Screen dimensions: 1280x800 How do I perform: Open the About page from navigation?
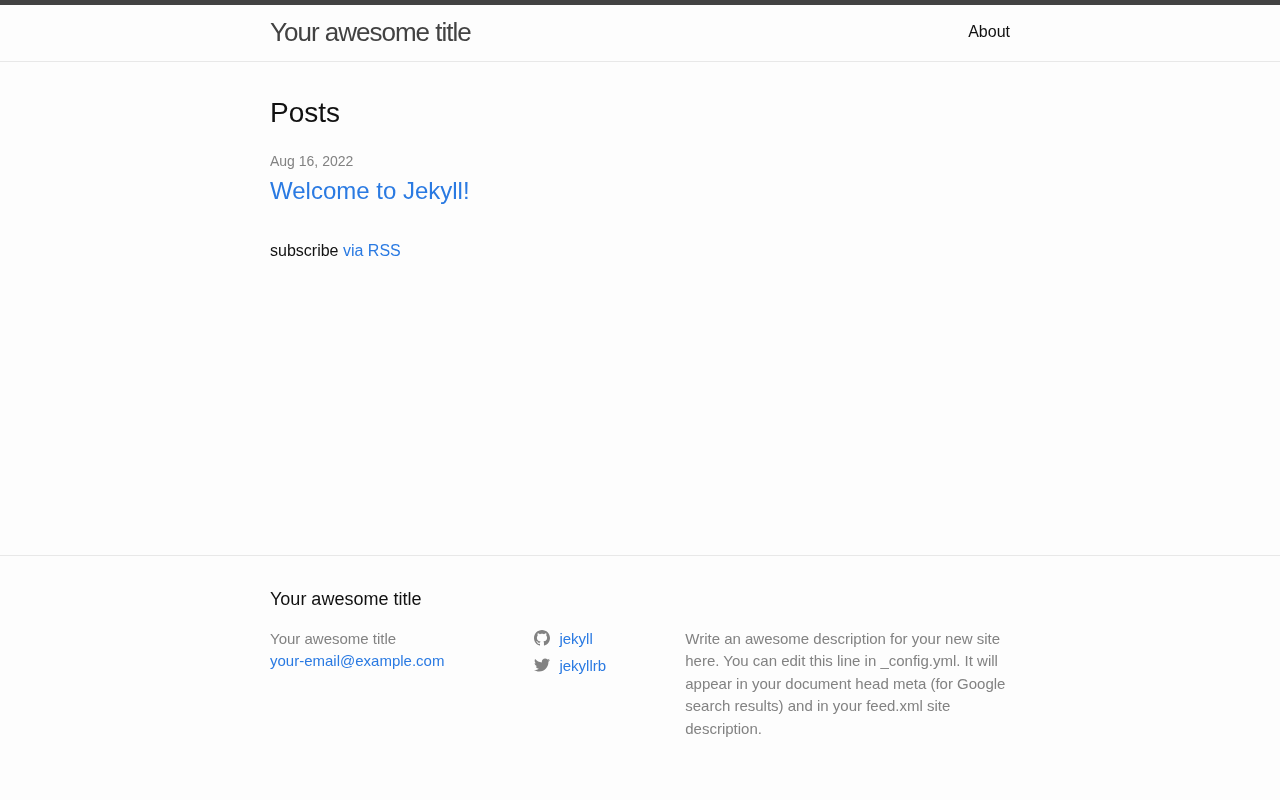pos(988,32)
